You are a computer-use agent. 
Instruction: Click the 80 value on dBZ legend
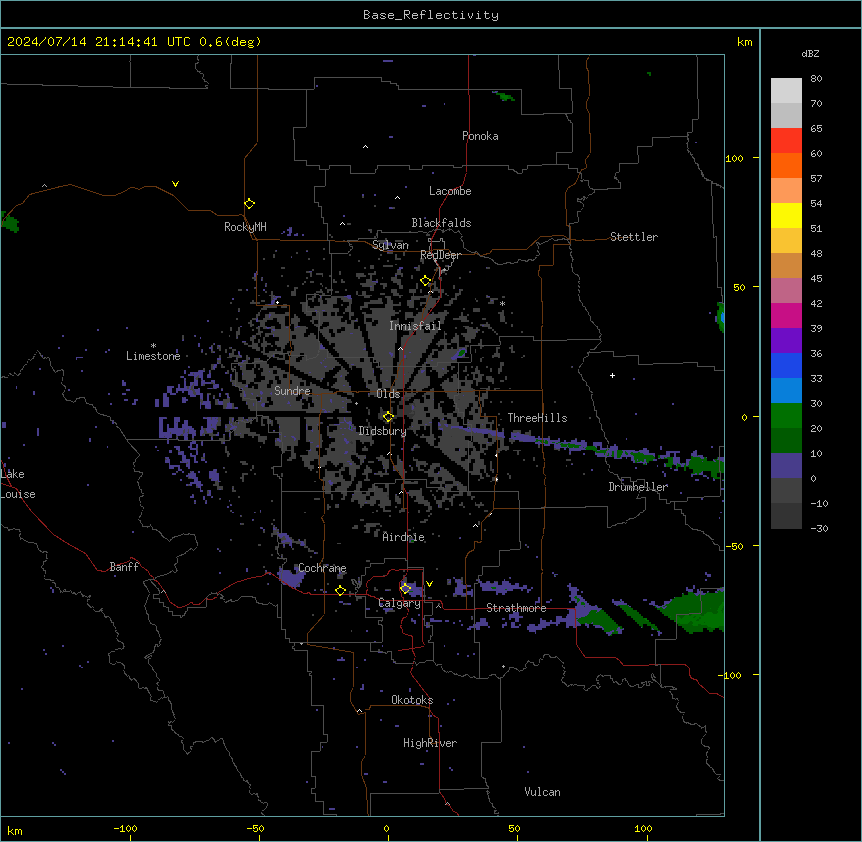(816, 79)
